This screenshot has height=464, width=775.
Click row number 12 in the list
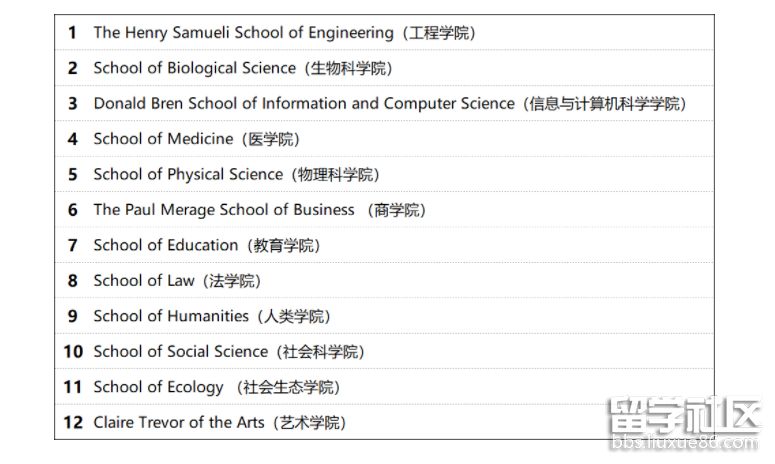[x=73, y=422]
